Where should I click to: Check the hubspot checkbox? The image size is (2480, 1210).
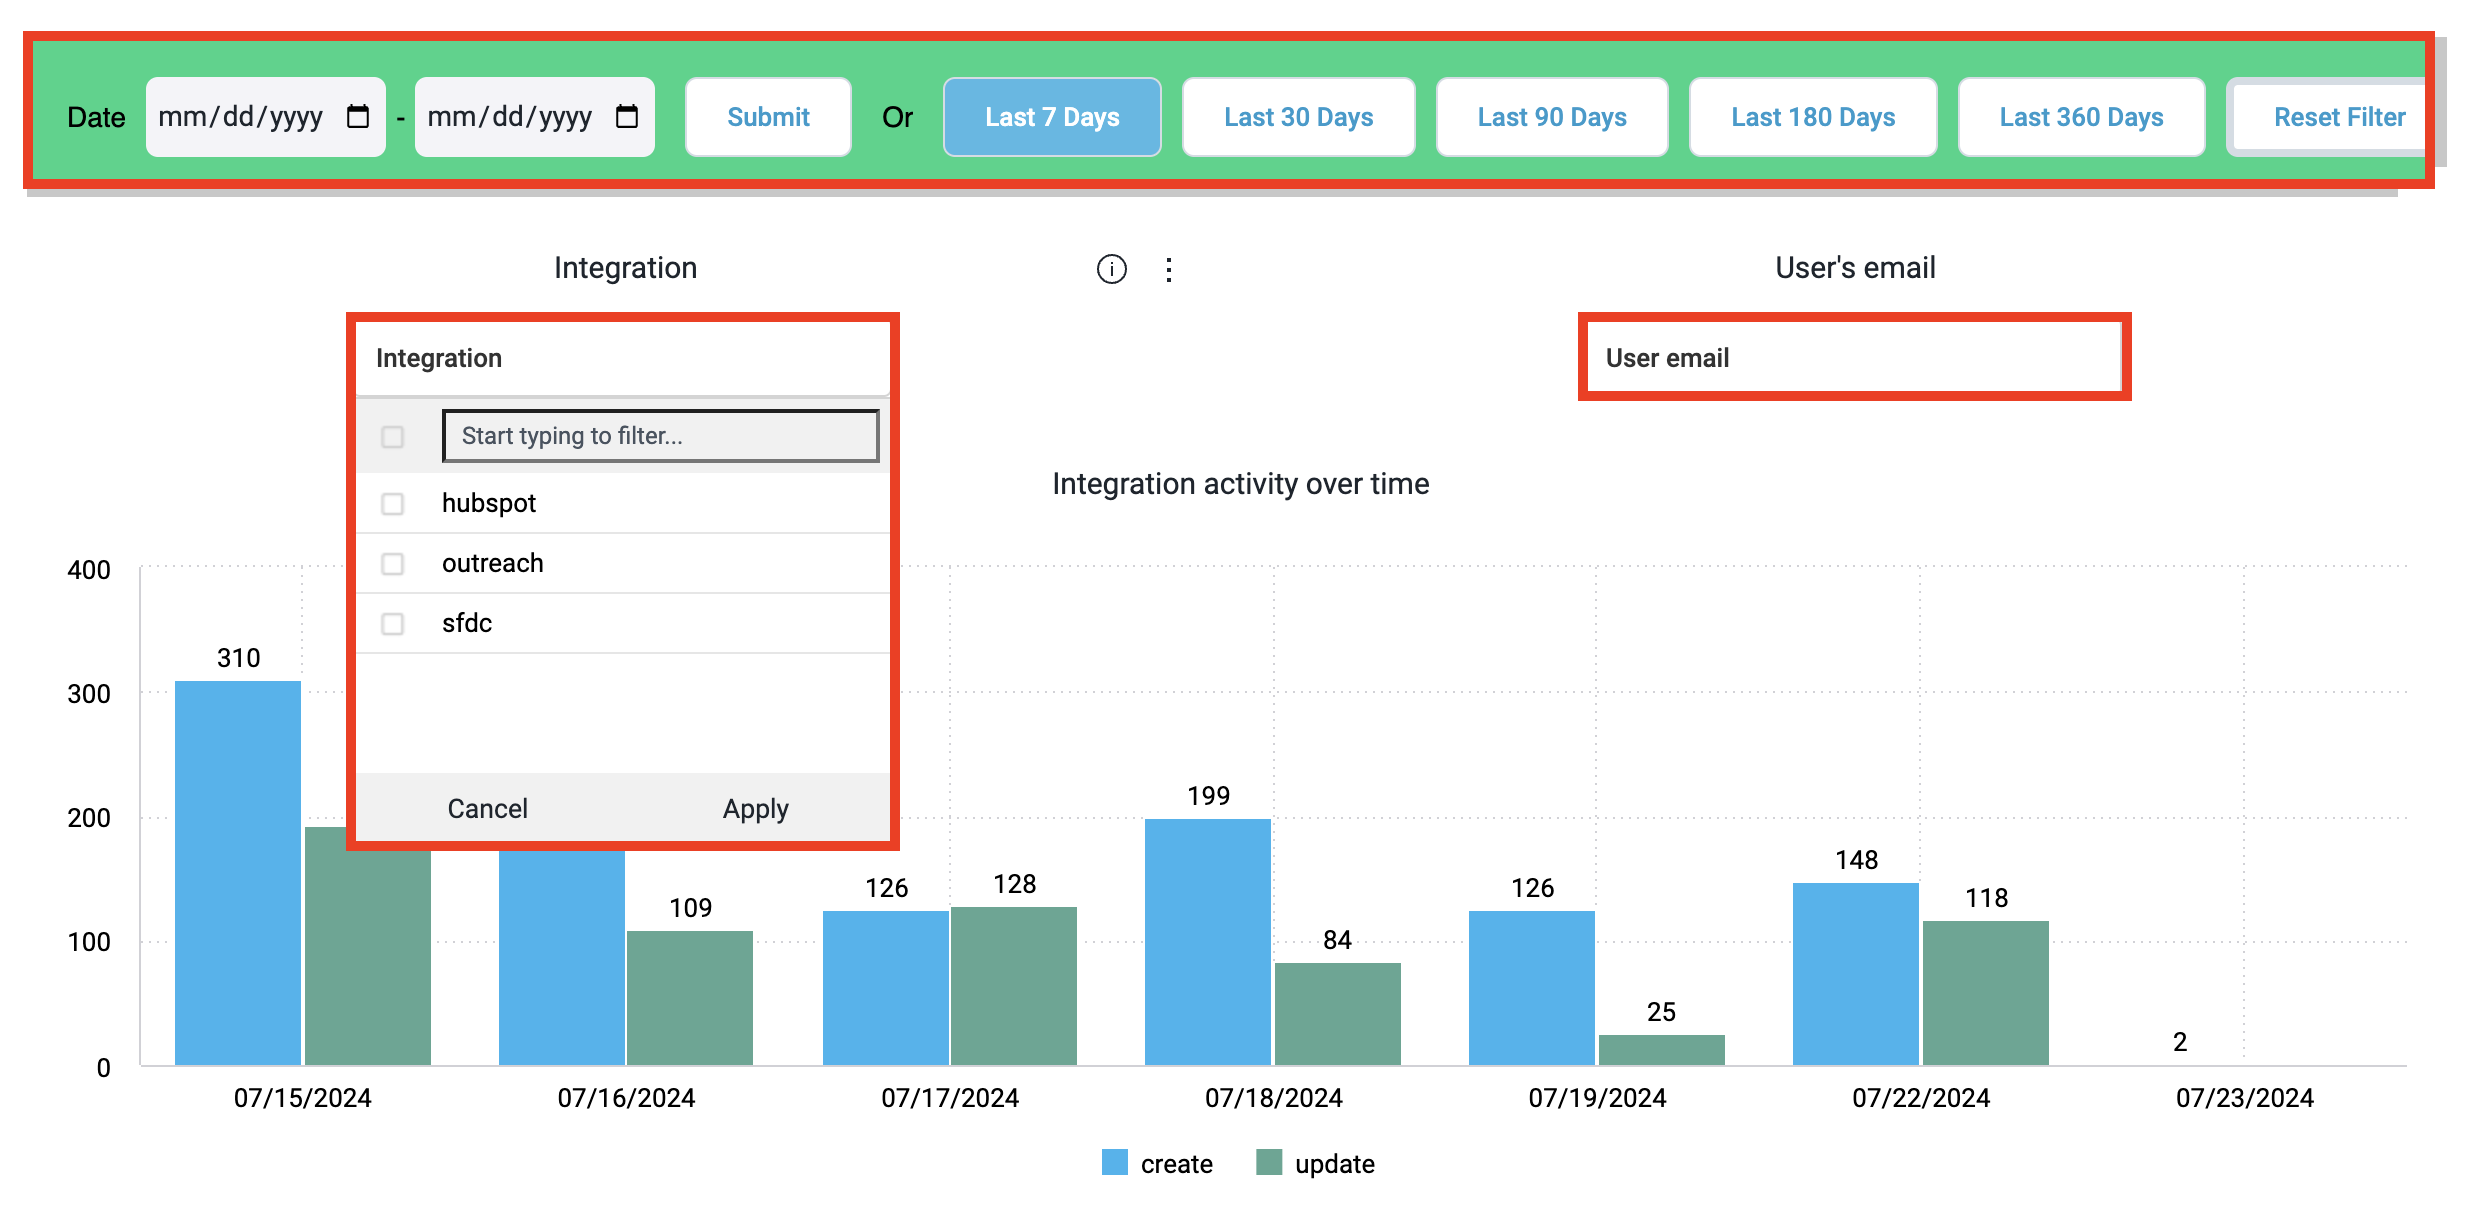[x=393, y=504]
